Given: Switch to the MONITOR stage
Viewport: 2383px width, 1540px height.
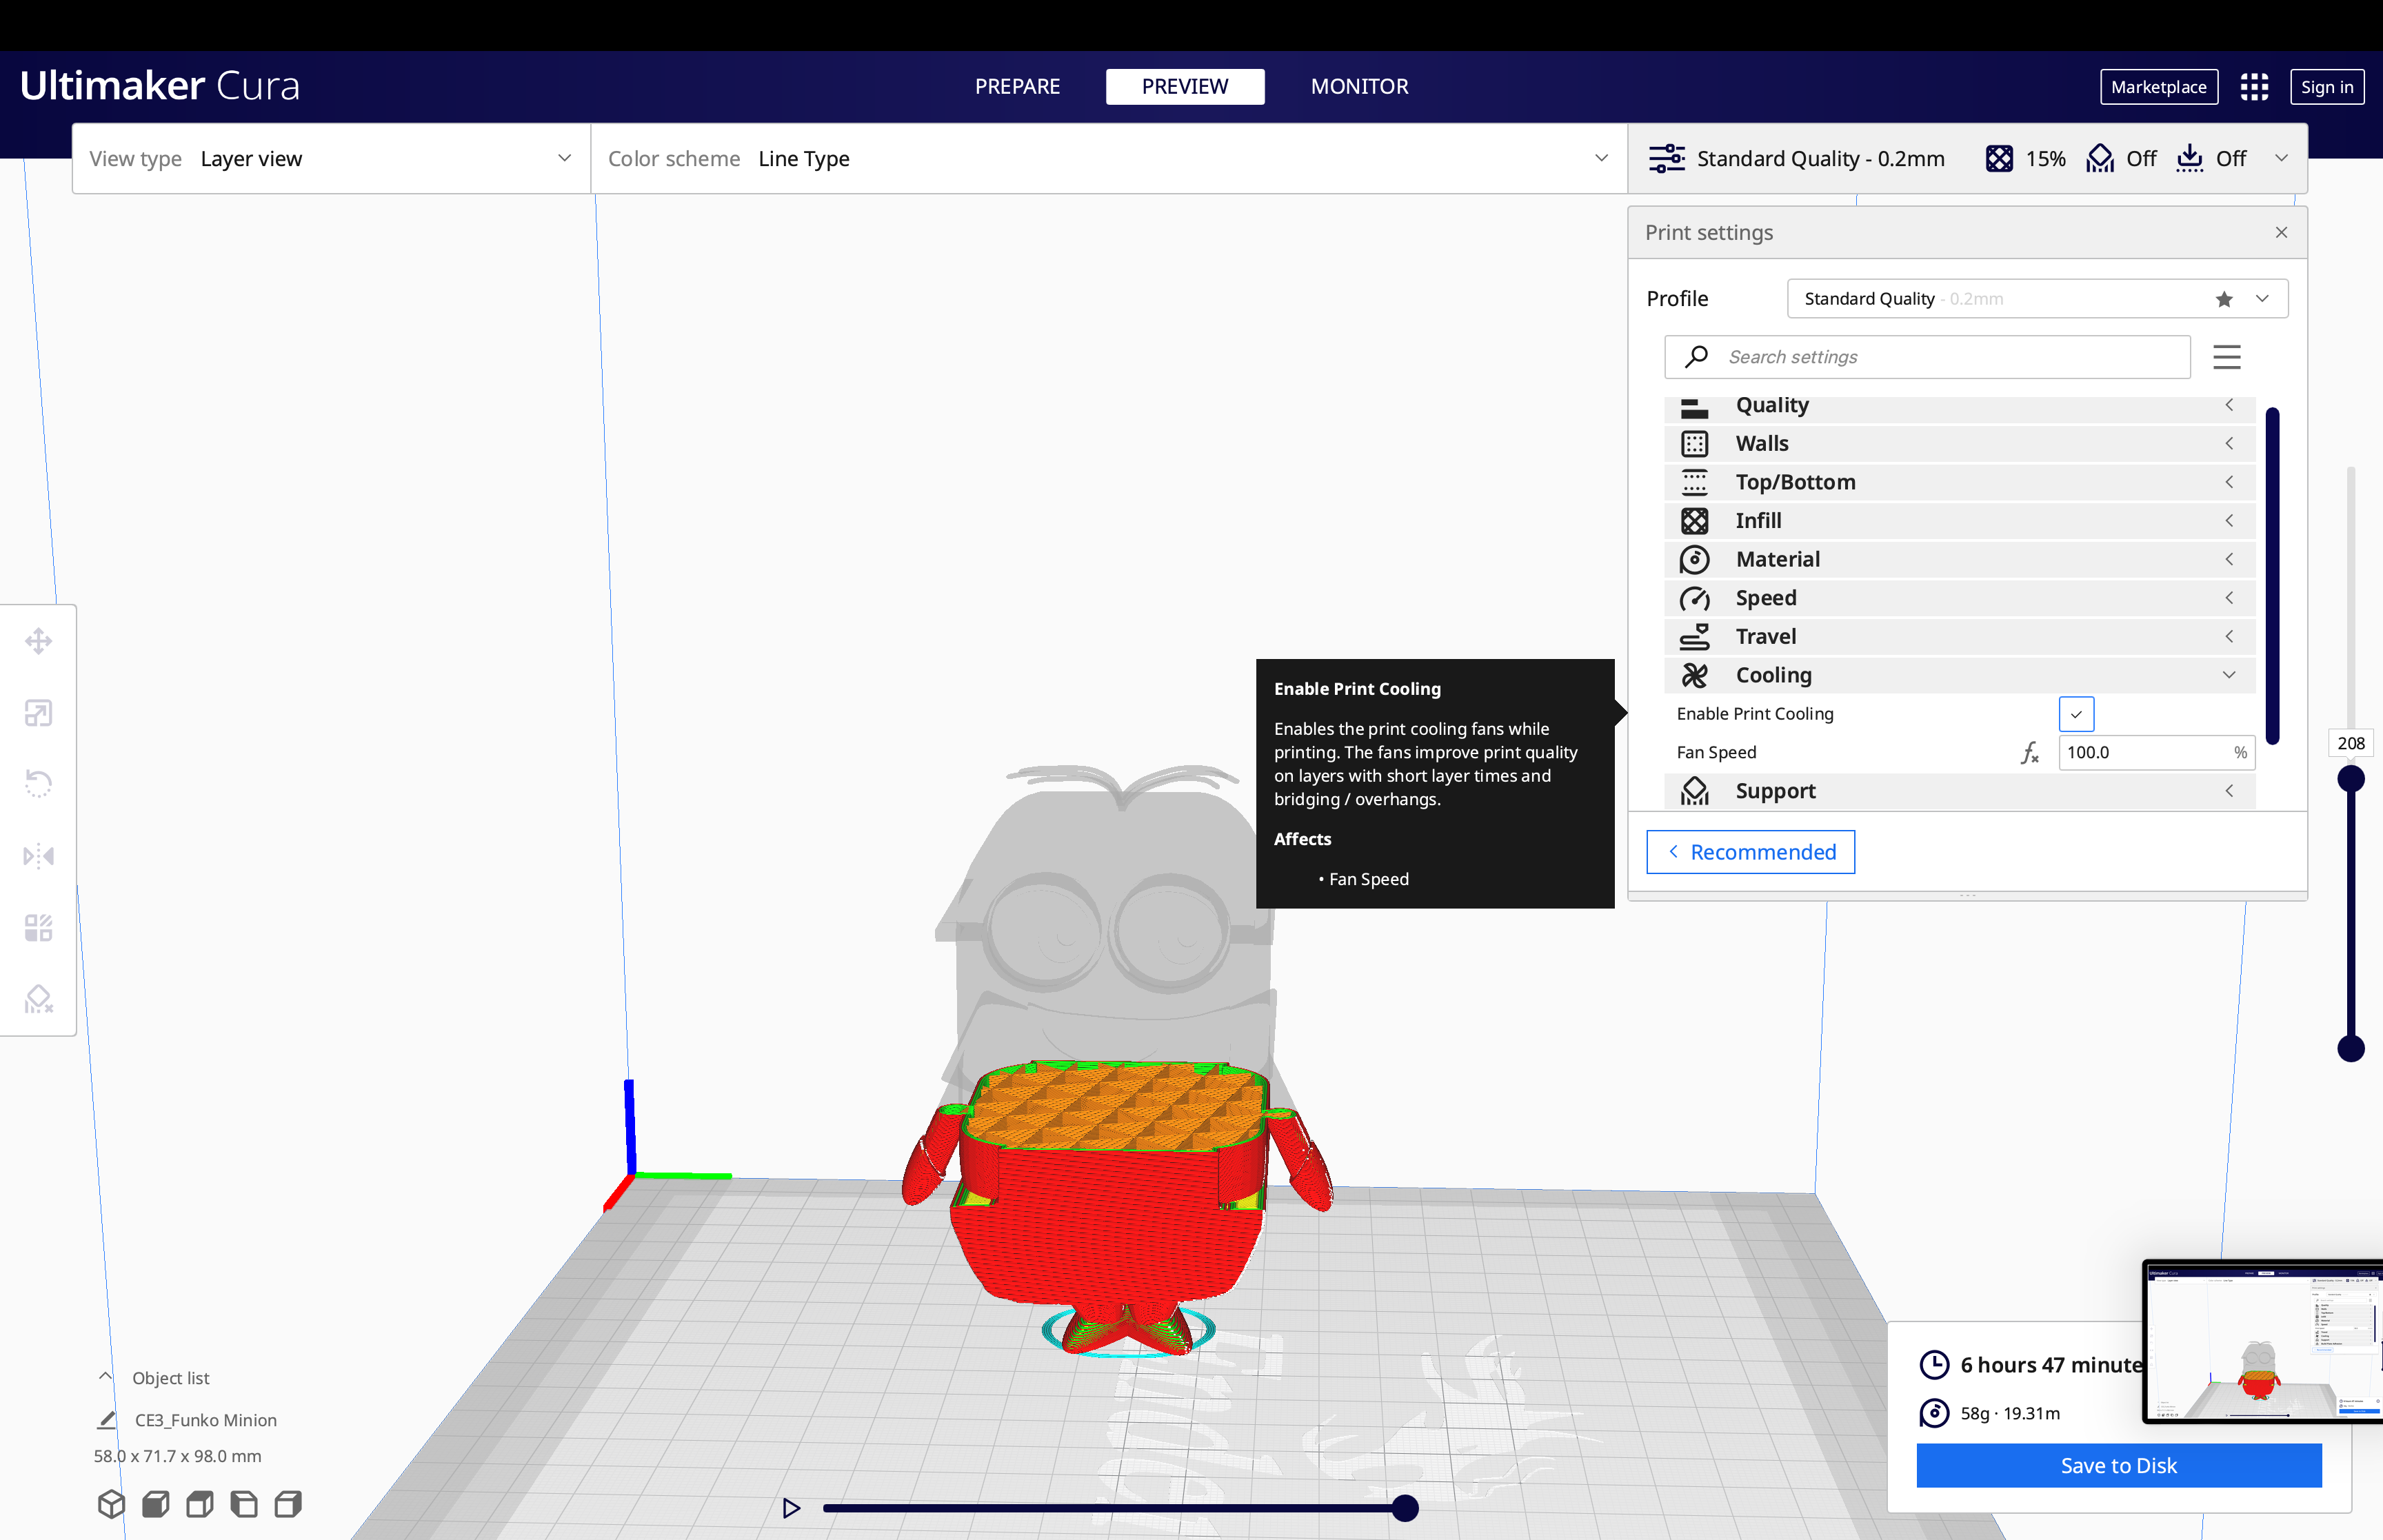Looking at the screenshot, I should coord(1359,87).
